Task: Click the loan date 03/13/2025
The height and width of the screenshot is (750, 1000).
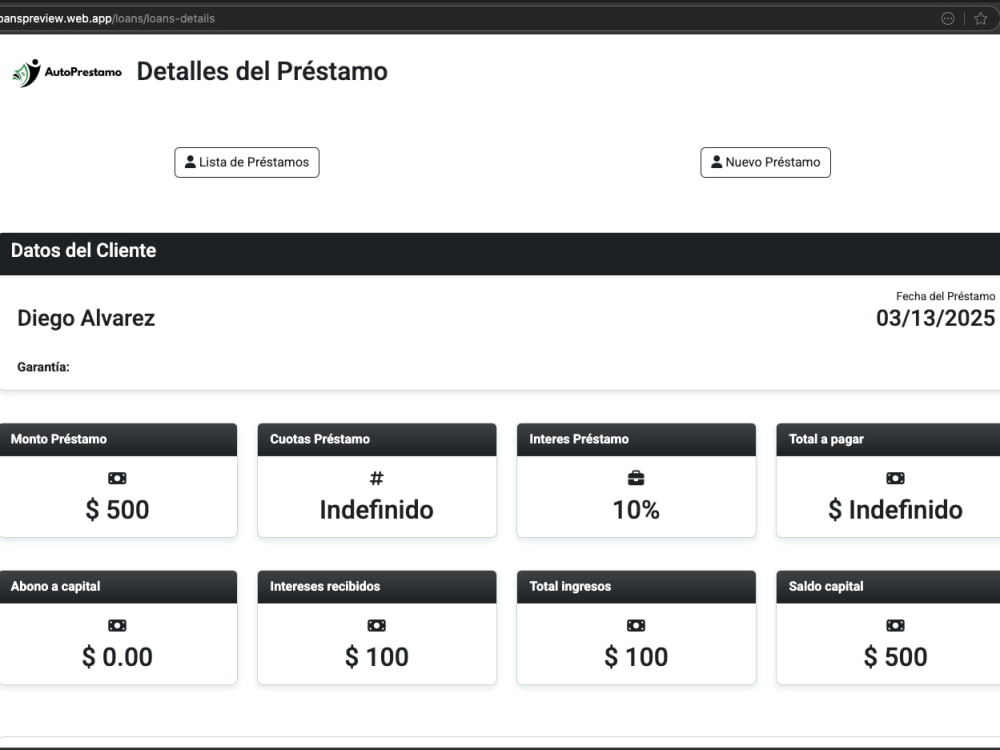Action: (935, 318)
